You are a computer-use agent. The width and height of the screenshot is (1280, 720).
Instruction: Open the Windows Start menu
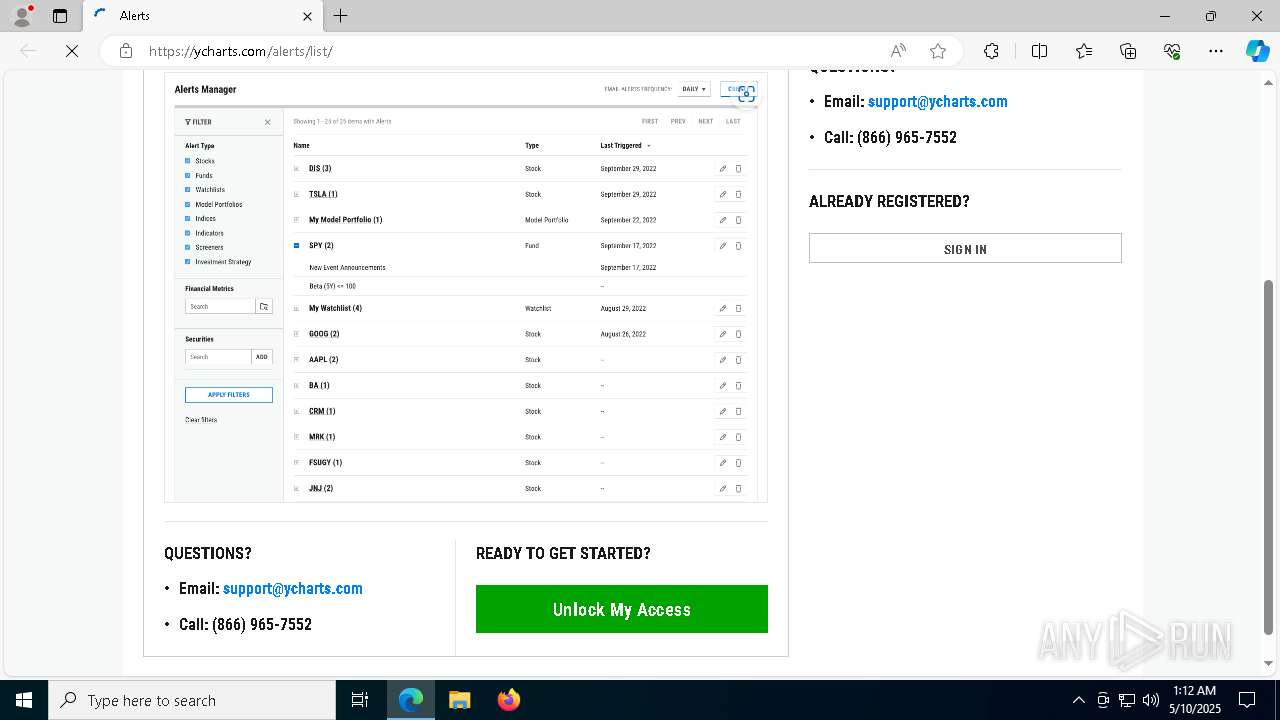click(24, 700)
